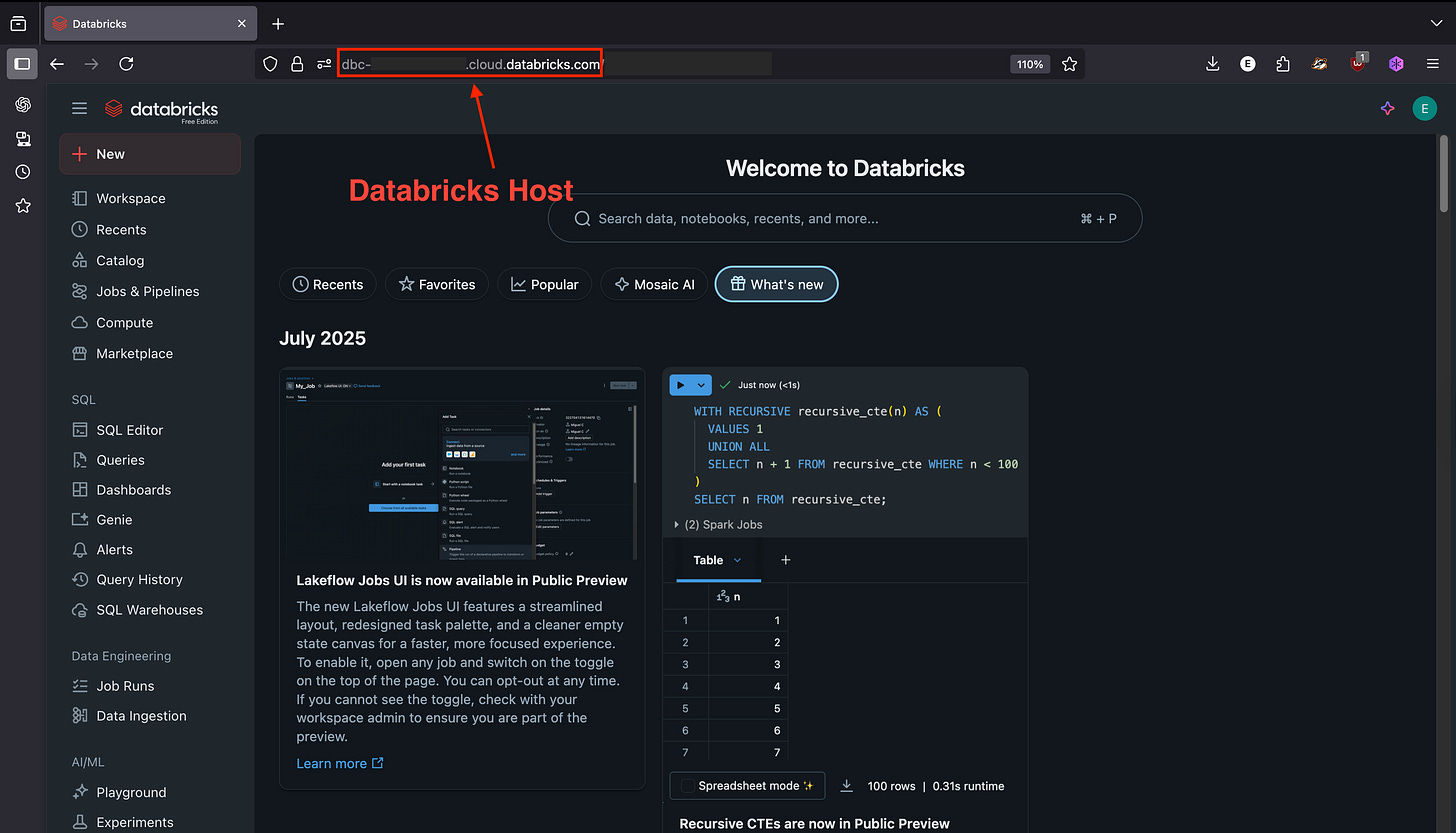Open the Databricks Assistant sparkle icon
1456x833 pixels.
(x=1387, y=109)
